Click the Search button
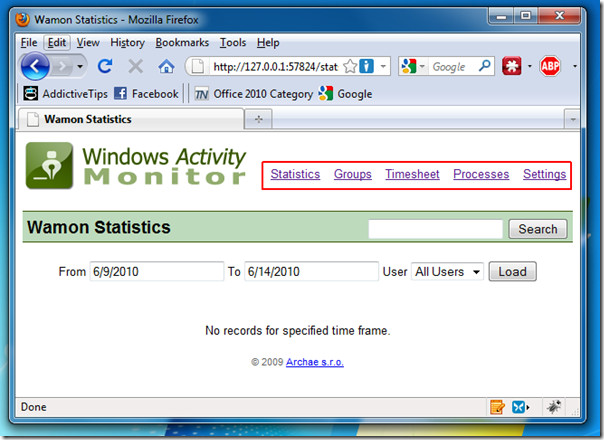 pos(538,229)
